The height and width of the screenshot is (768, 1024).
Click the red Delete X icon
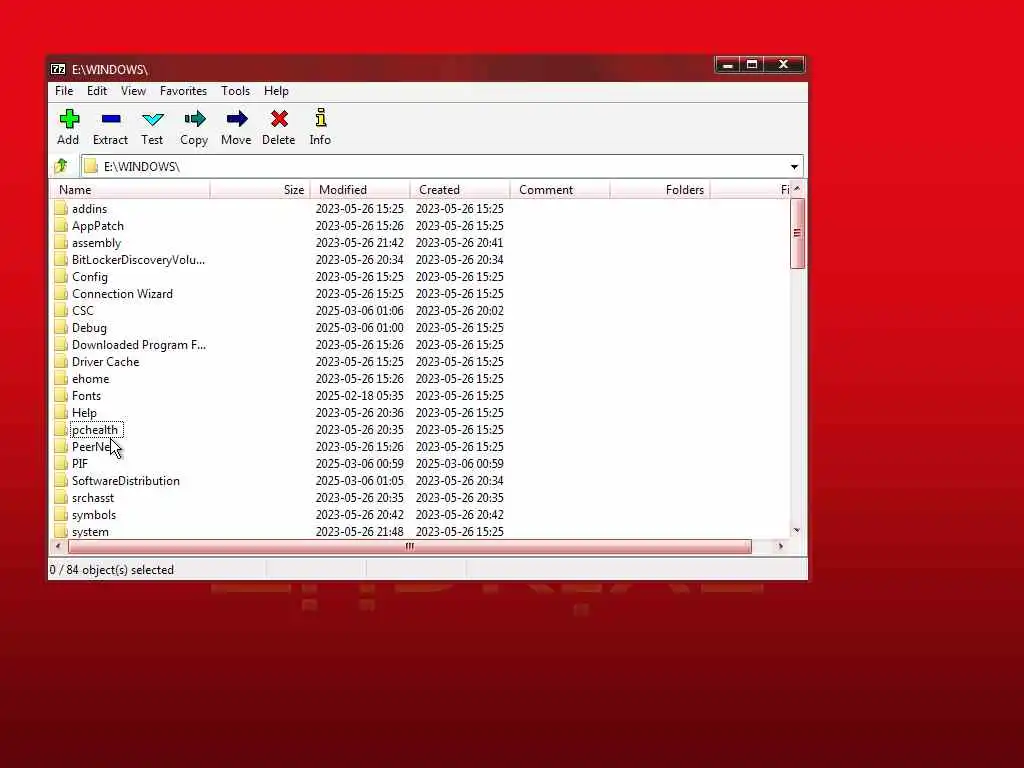pos(280,119)
